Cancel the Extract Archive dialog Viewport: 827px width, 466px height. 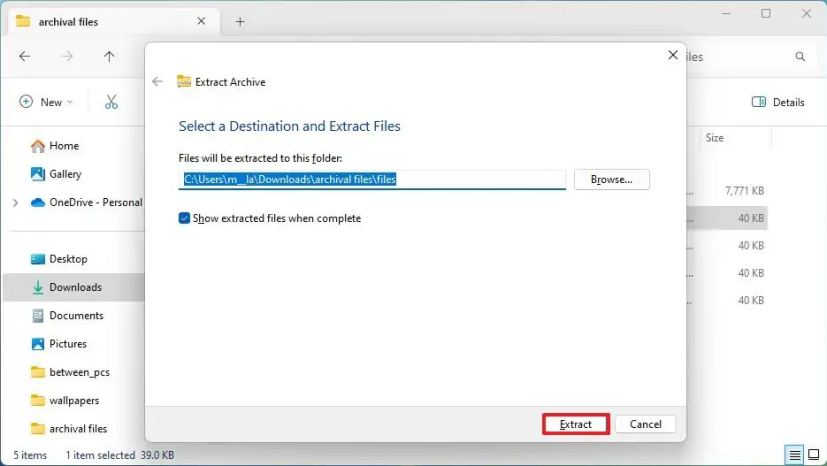click(x=645, y=424)
